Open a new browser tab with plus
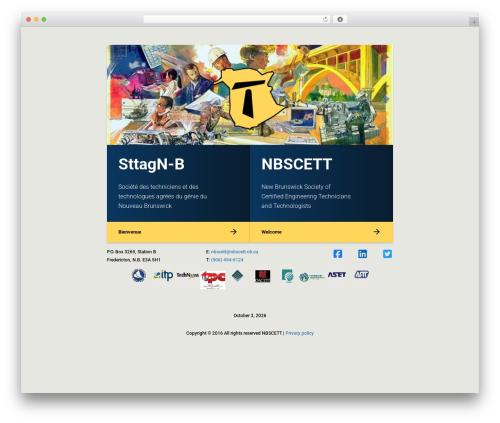This screenshot has width=500, height=423. pos(474,22)
